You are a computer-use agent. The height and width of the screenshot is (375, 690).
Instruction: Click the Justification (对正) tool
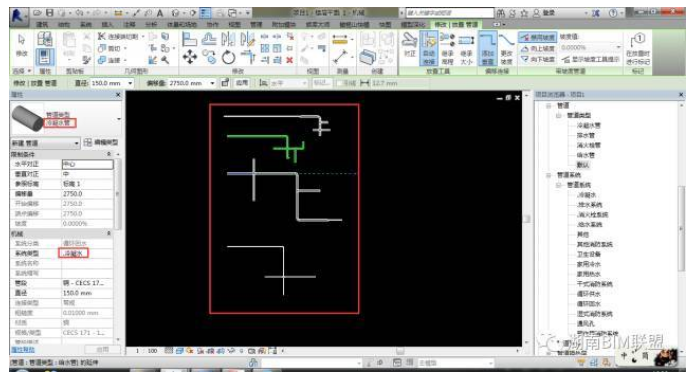(x=410, y=45)
